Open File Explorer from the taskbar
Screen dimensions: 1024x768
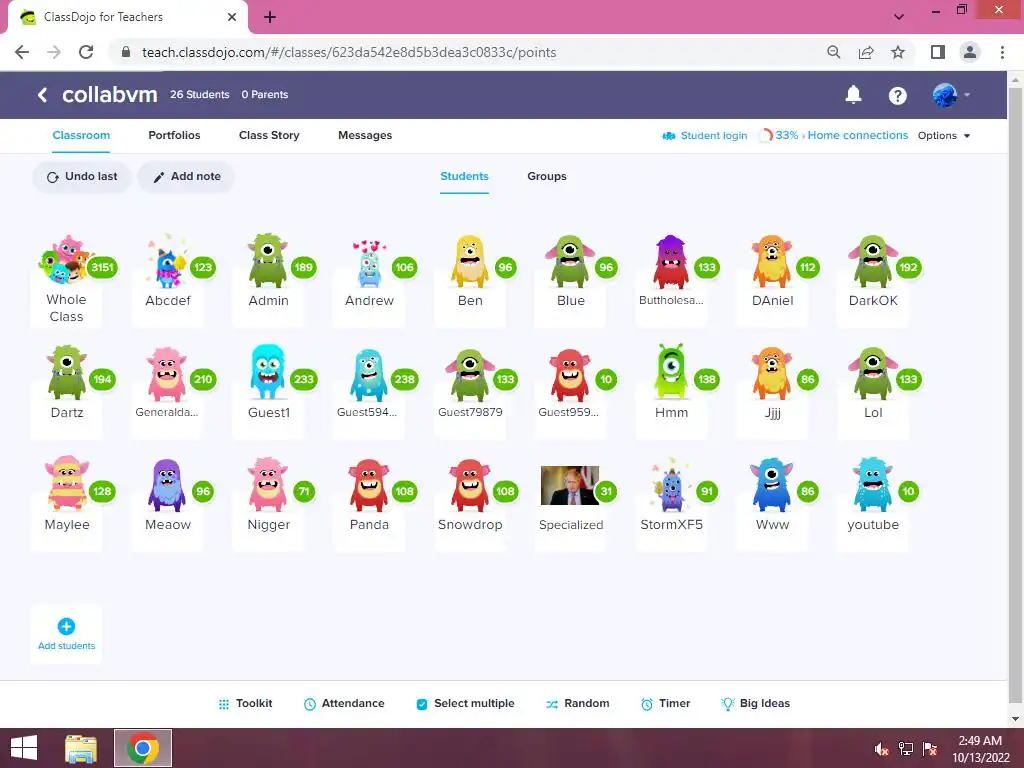pyautogui.click(x=81, y=748)
